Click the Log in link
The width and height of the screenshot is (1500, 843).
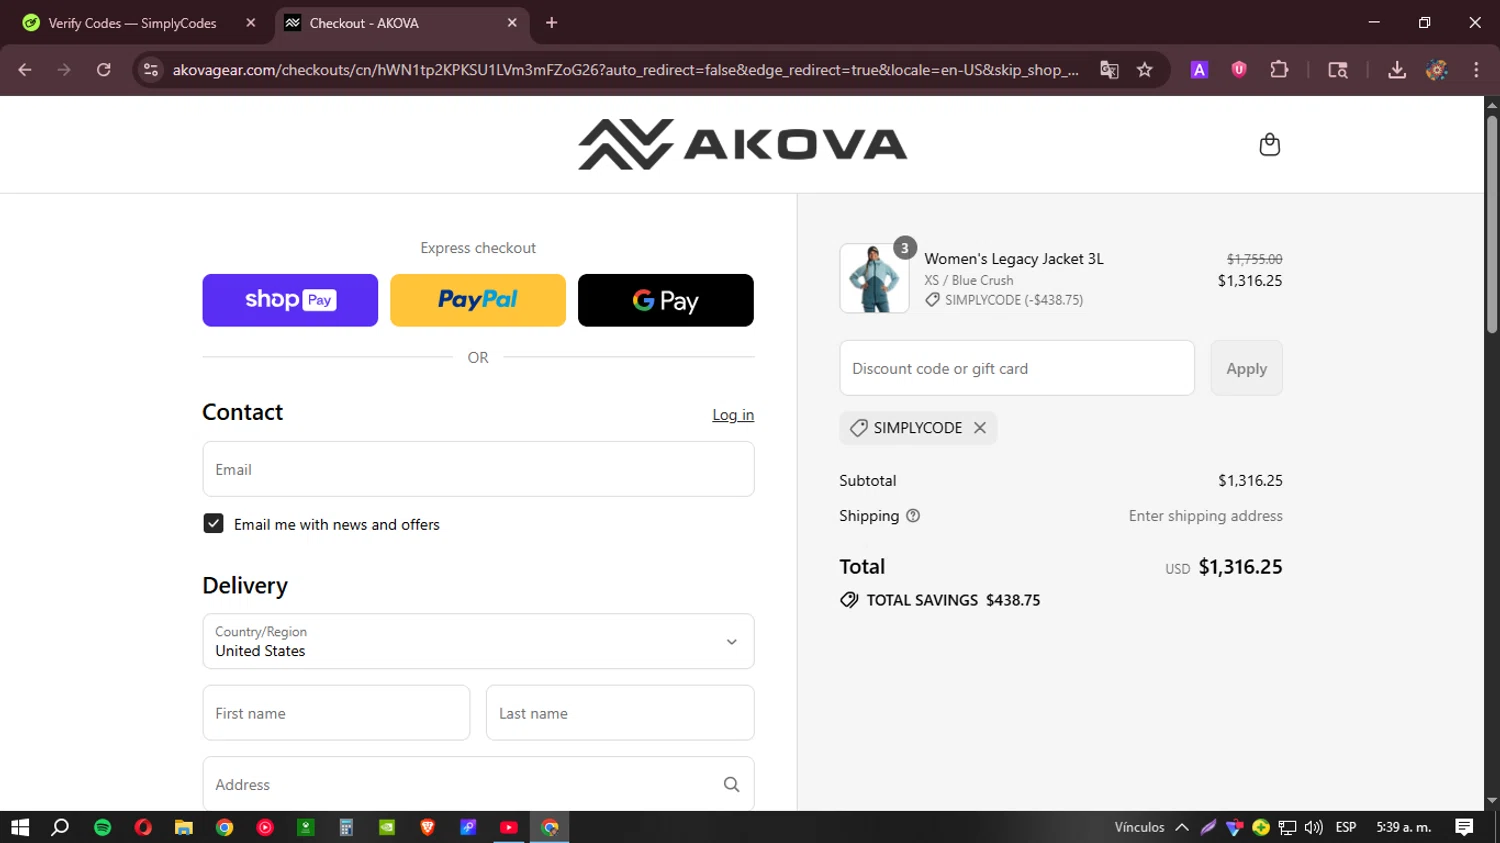coord(733,415)
